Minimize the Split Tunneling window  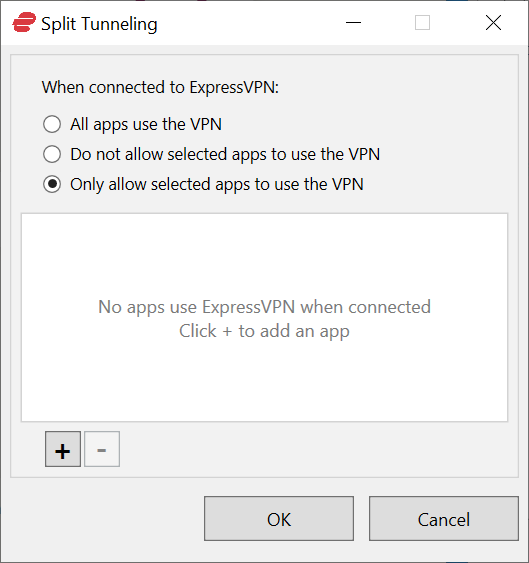[x=353, y=23]
